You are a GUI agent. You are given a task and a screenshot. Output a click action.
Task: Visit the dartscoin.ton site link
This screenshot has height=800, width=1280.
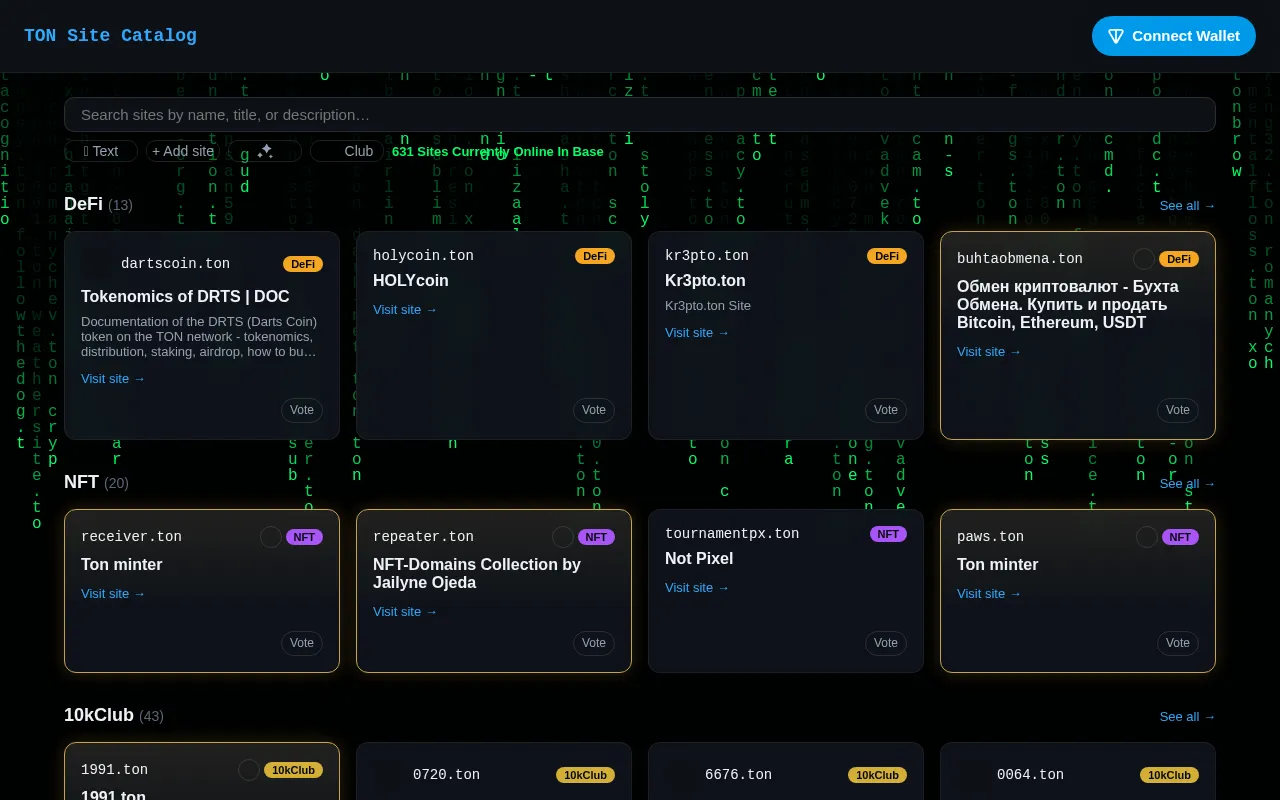point(113,378)
